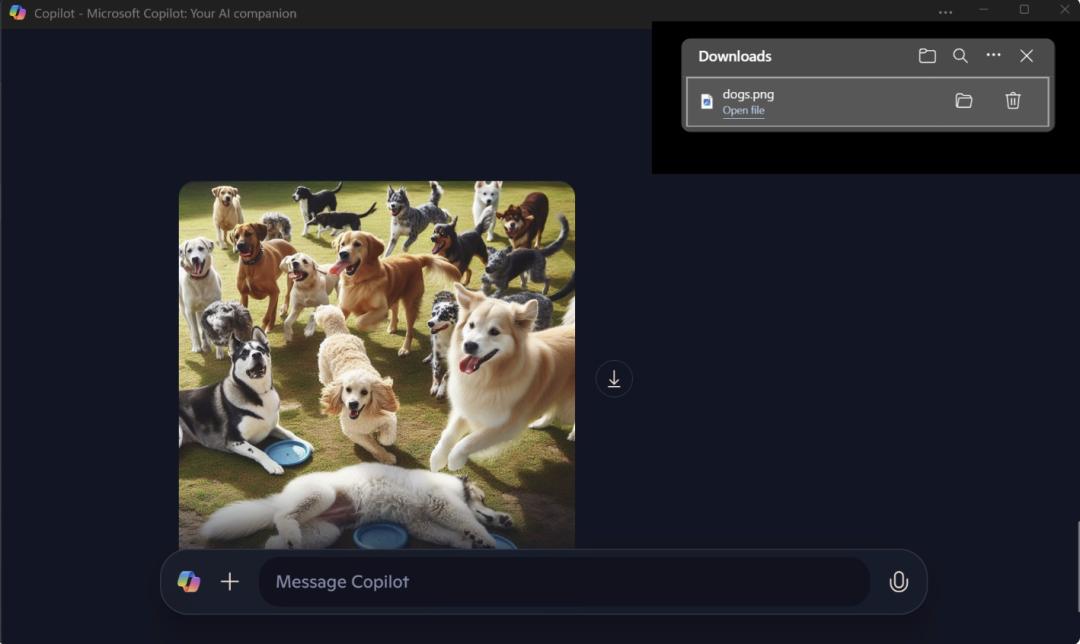Click the Copilot logo in message bar
This screenshot has height=644, width=1080.
click(x=189, y=581)
